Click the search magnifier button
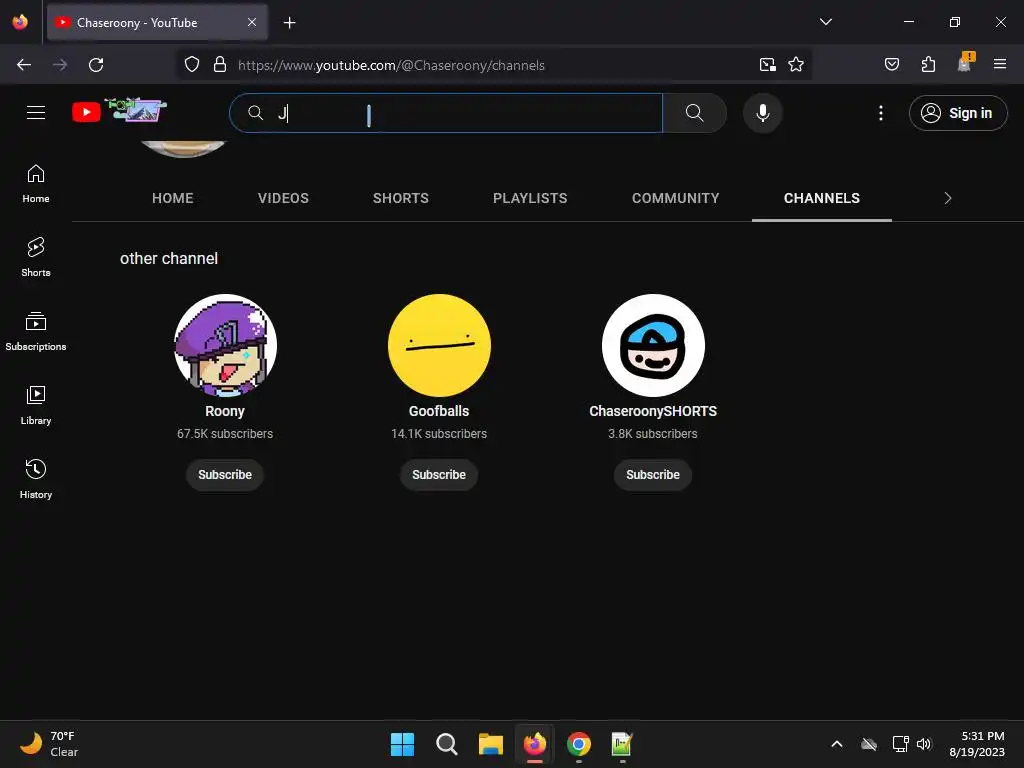The width and height of the screenshot is (1024, 768). tap(694, 113)
